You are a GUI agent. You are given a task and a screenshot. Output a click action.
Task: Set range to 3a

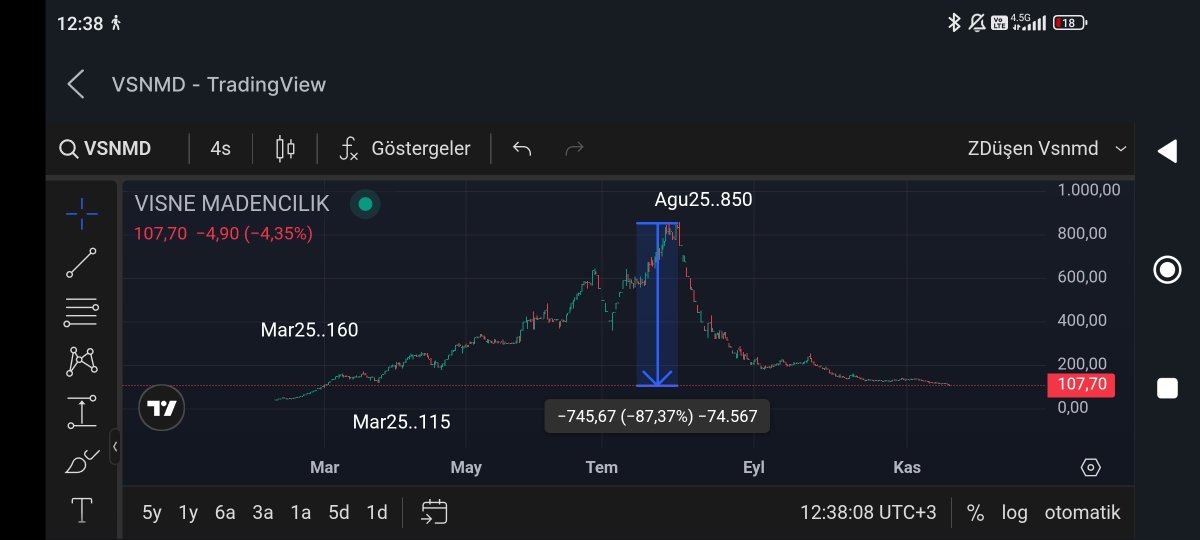point(263,513)
